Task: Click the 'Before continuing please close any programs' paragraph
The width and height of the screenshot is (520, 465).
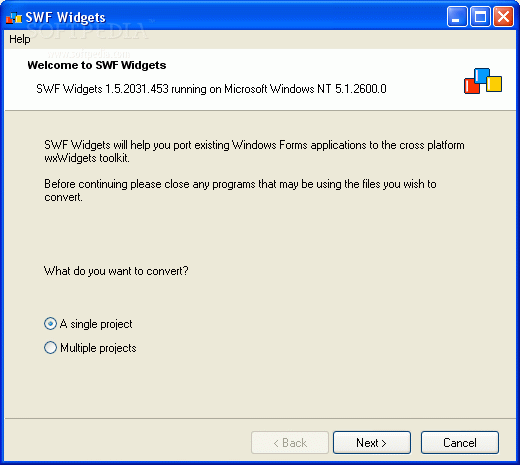Action: click(x=240, y=190)
